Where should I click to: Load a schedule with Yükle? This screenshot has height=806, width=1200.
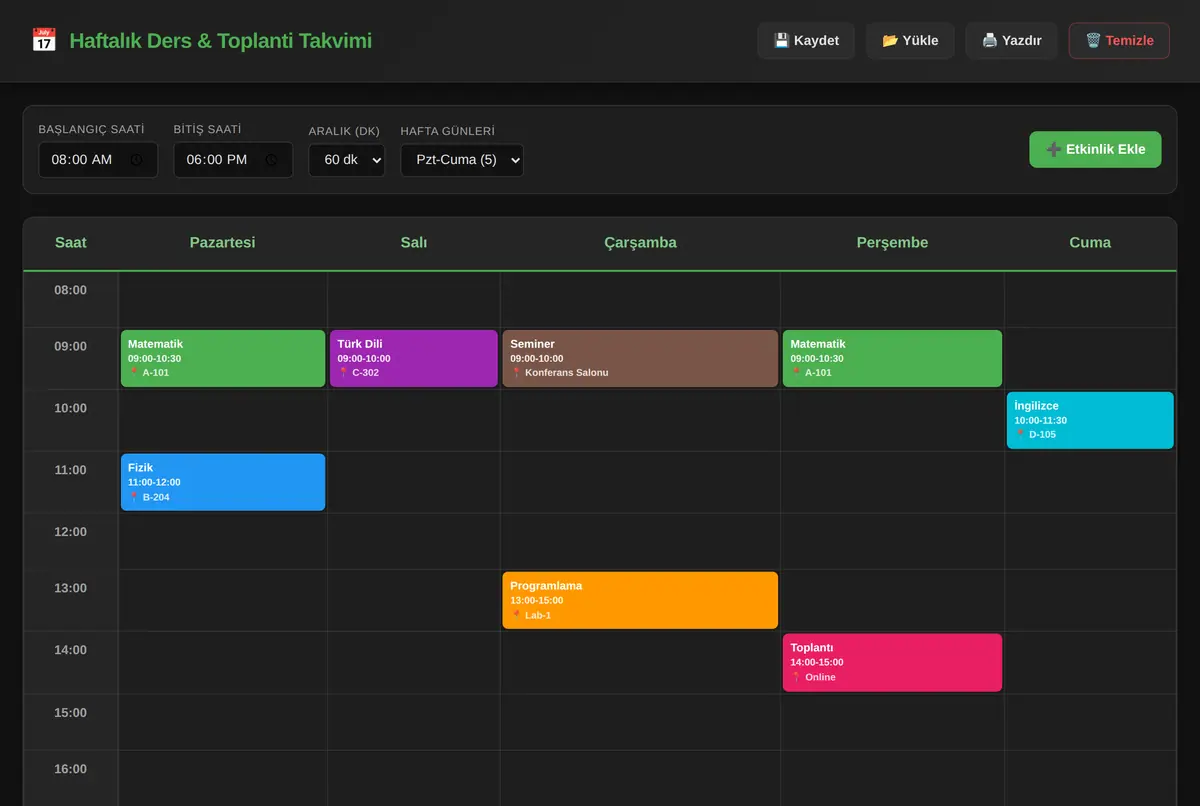point(910,41)
